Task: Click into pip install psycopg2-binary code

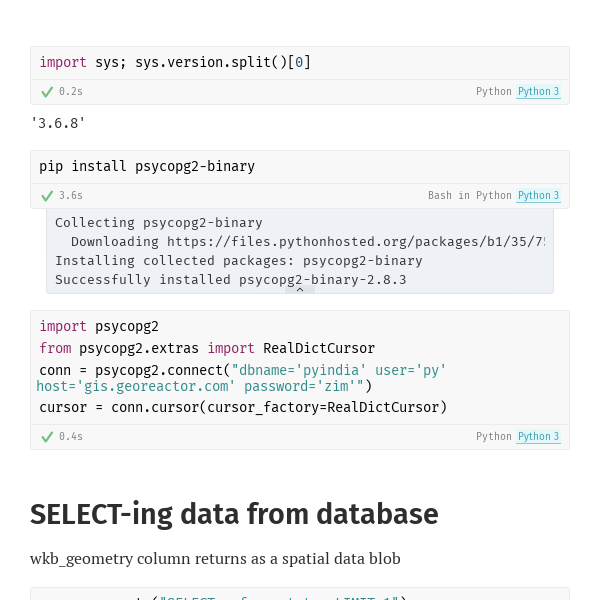Action: tap(147, 166)
